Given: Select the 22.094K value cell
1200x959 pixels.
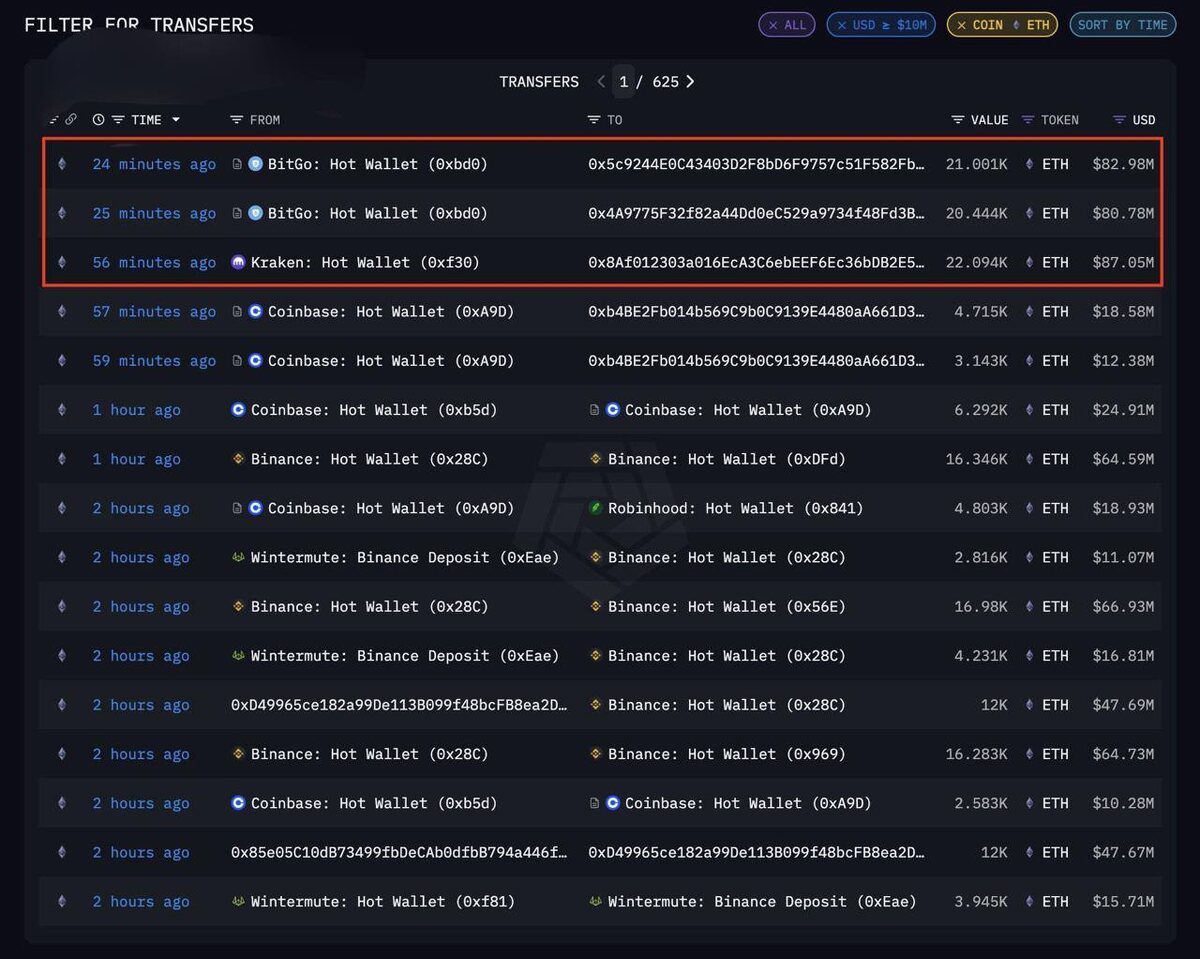Looking at the screenshot, I should (977, 262).
